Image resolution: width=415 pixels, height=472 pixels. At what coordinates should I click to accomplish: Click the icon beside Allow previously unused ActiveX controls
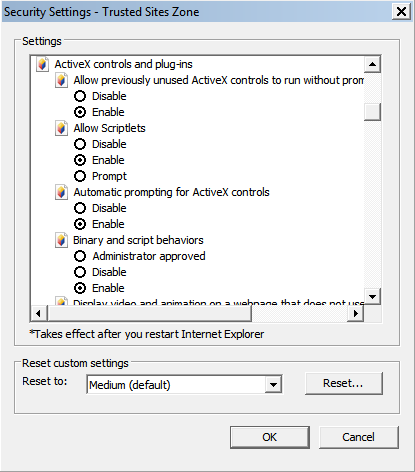61,80
